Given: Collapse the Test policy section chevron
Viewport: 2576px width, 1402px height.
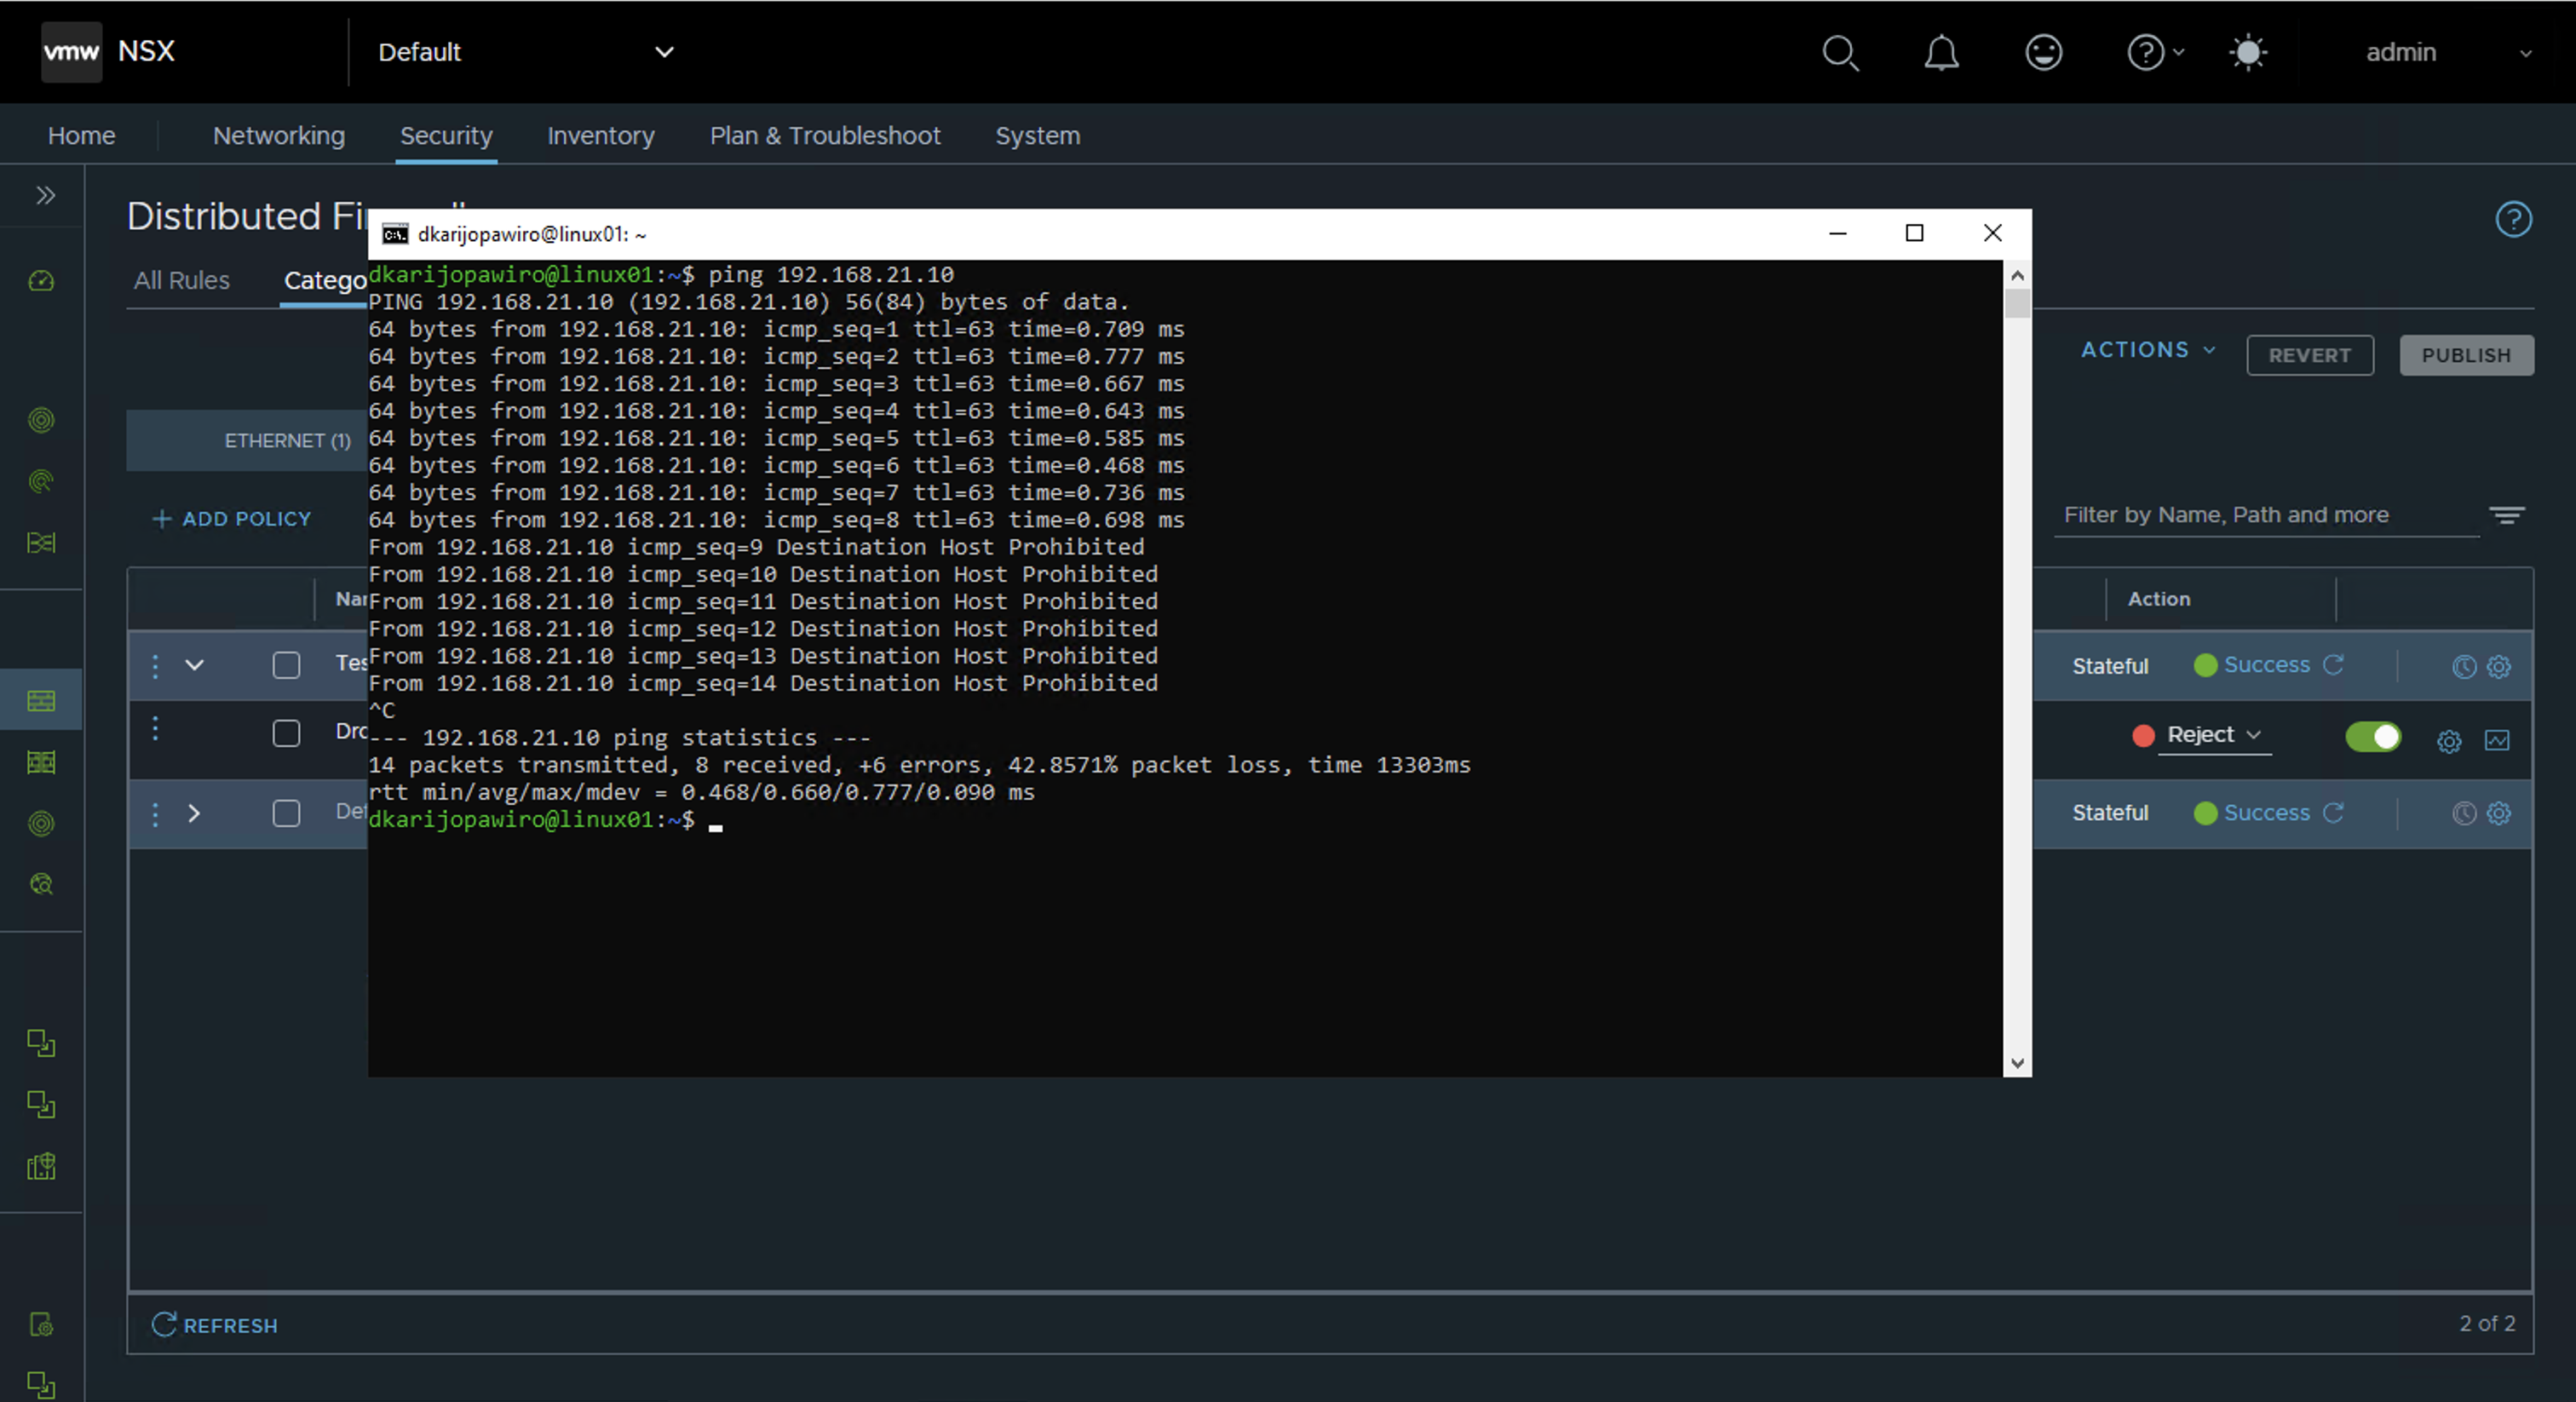Looking at the screenshot, I should pos(194,666).
